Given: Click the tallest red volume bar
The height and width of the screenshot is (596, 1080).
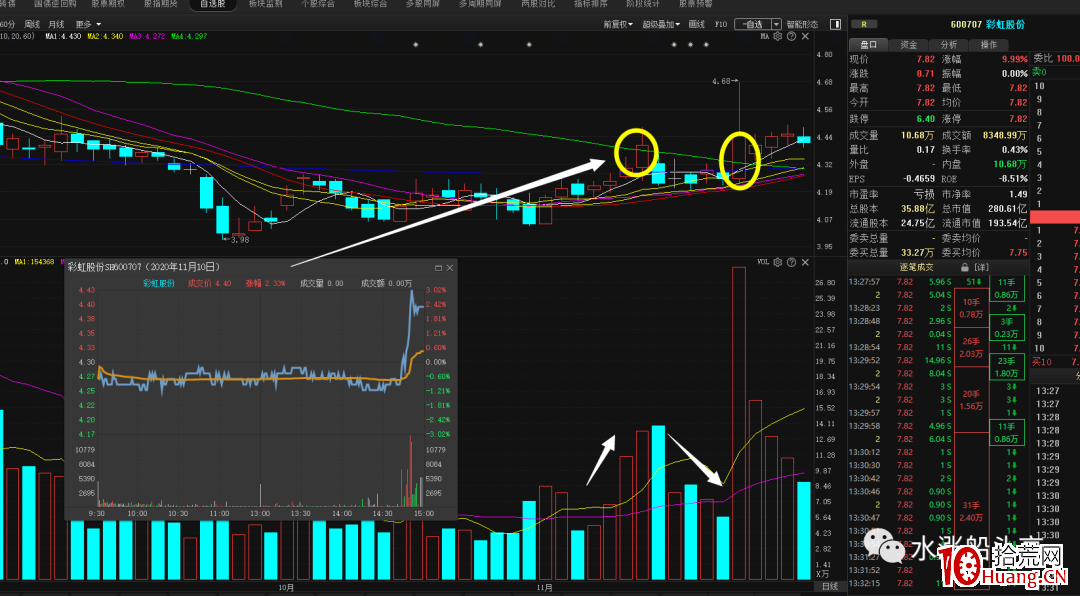Looking at the screenshot, I should 738,420.
